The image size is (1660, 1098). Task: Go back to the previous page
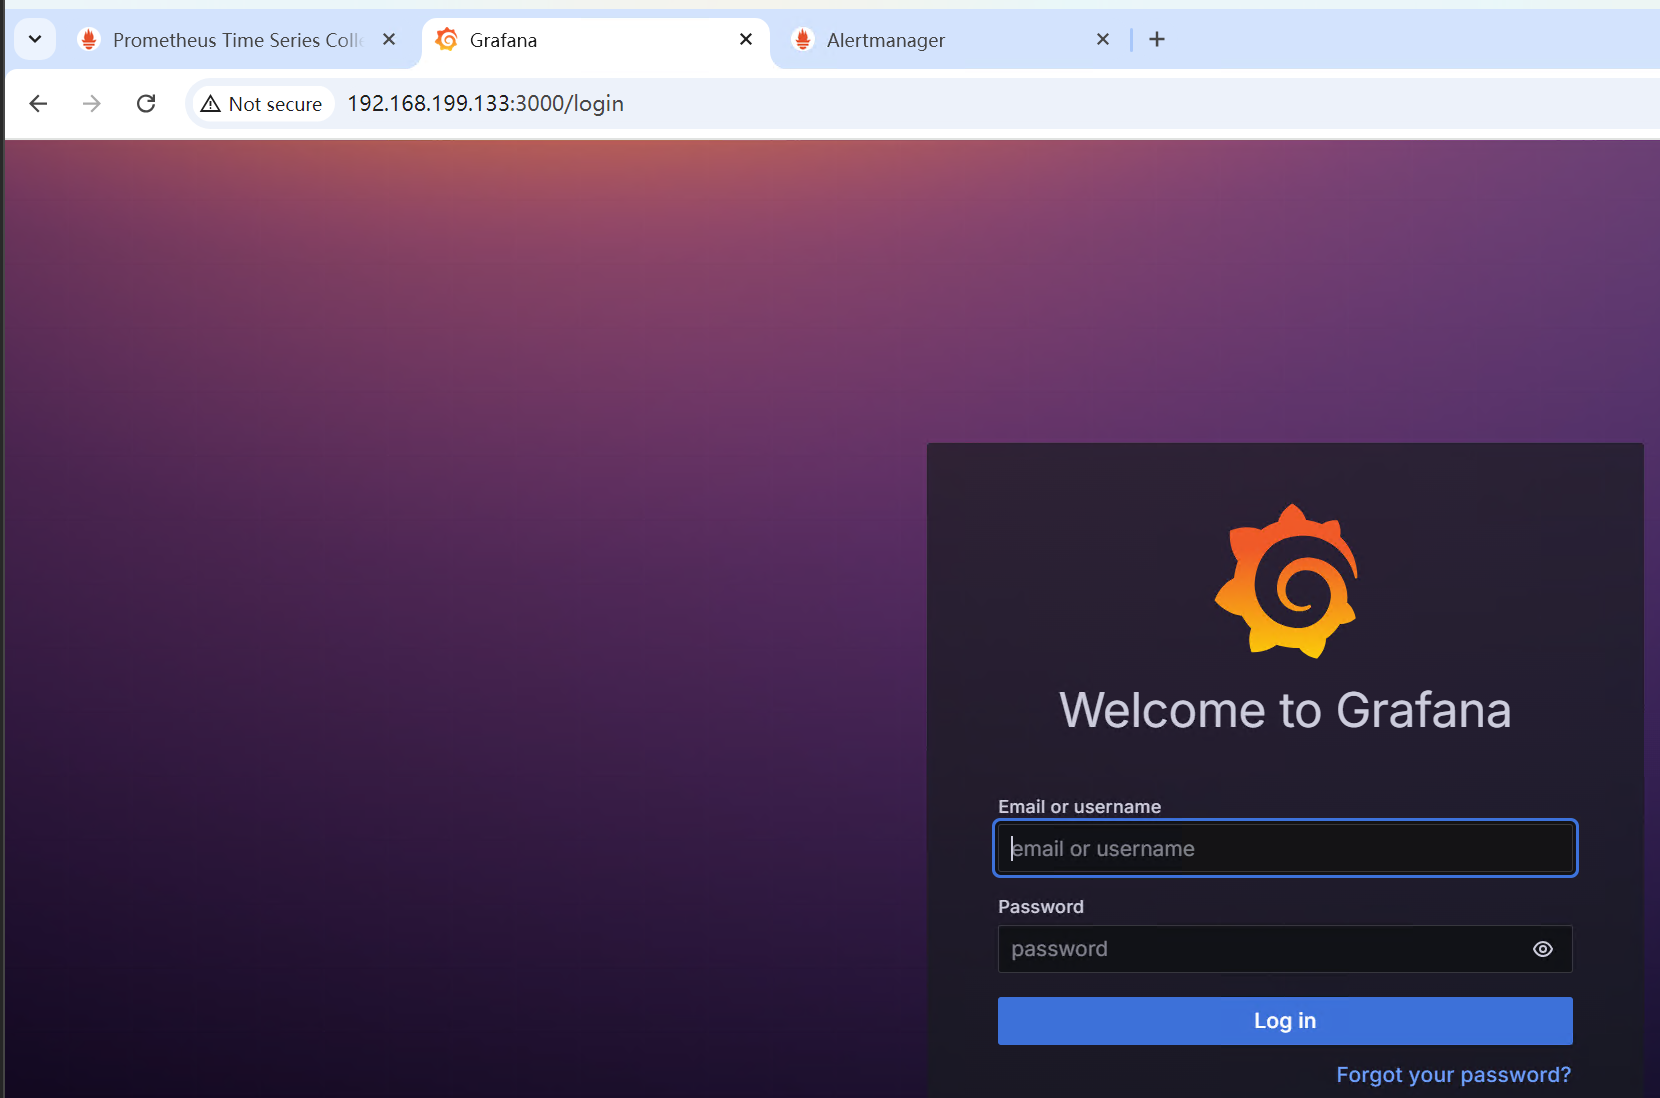tap(38, 104)
